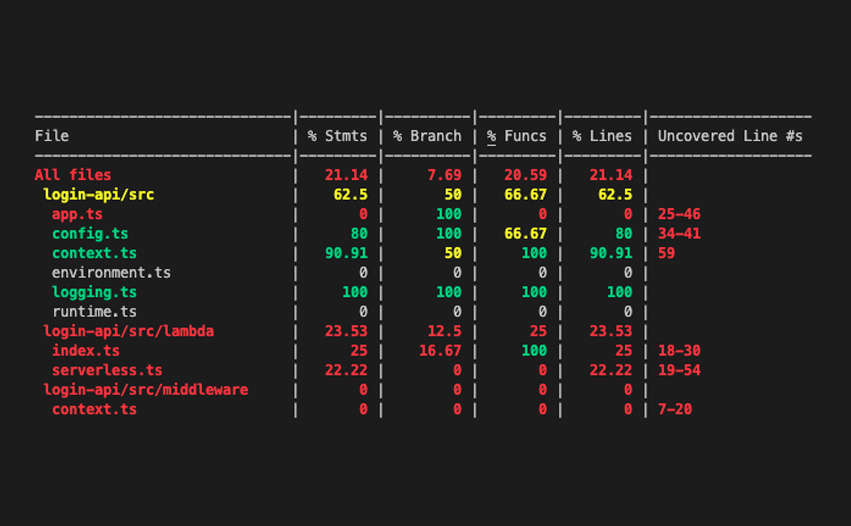Viewport: 851px width, 526px height.
Task: Click the '12.5' branch value for lambda
Action: pyautogui.click(x=444, y=331)
